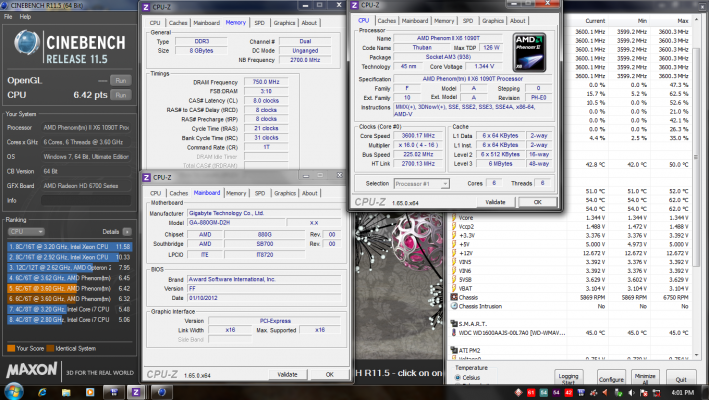Open Caches tab in front CPU-Z window
Viewport: 709px width, 400px height.
point(387,21)
